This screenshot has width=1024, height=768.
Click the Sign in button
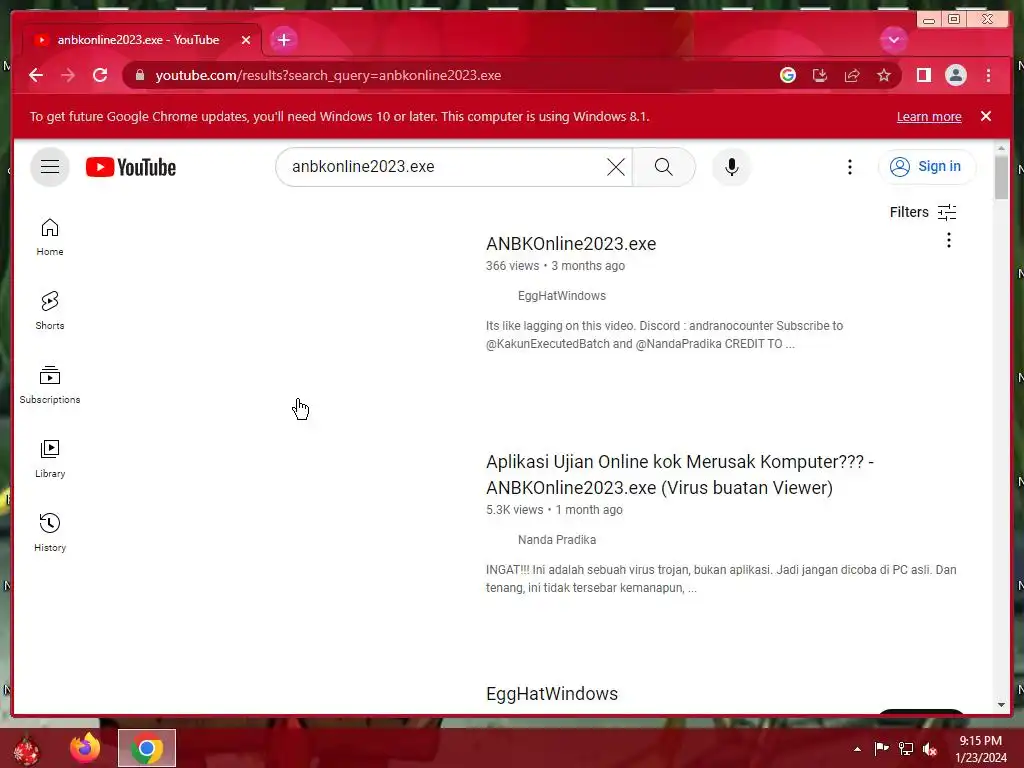point(927,167)
